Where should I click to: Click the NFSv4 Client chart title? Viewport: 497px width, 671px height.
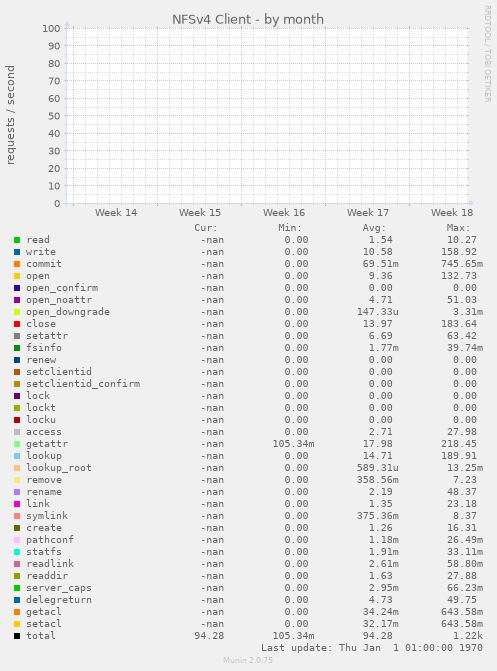(248, 19)
